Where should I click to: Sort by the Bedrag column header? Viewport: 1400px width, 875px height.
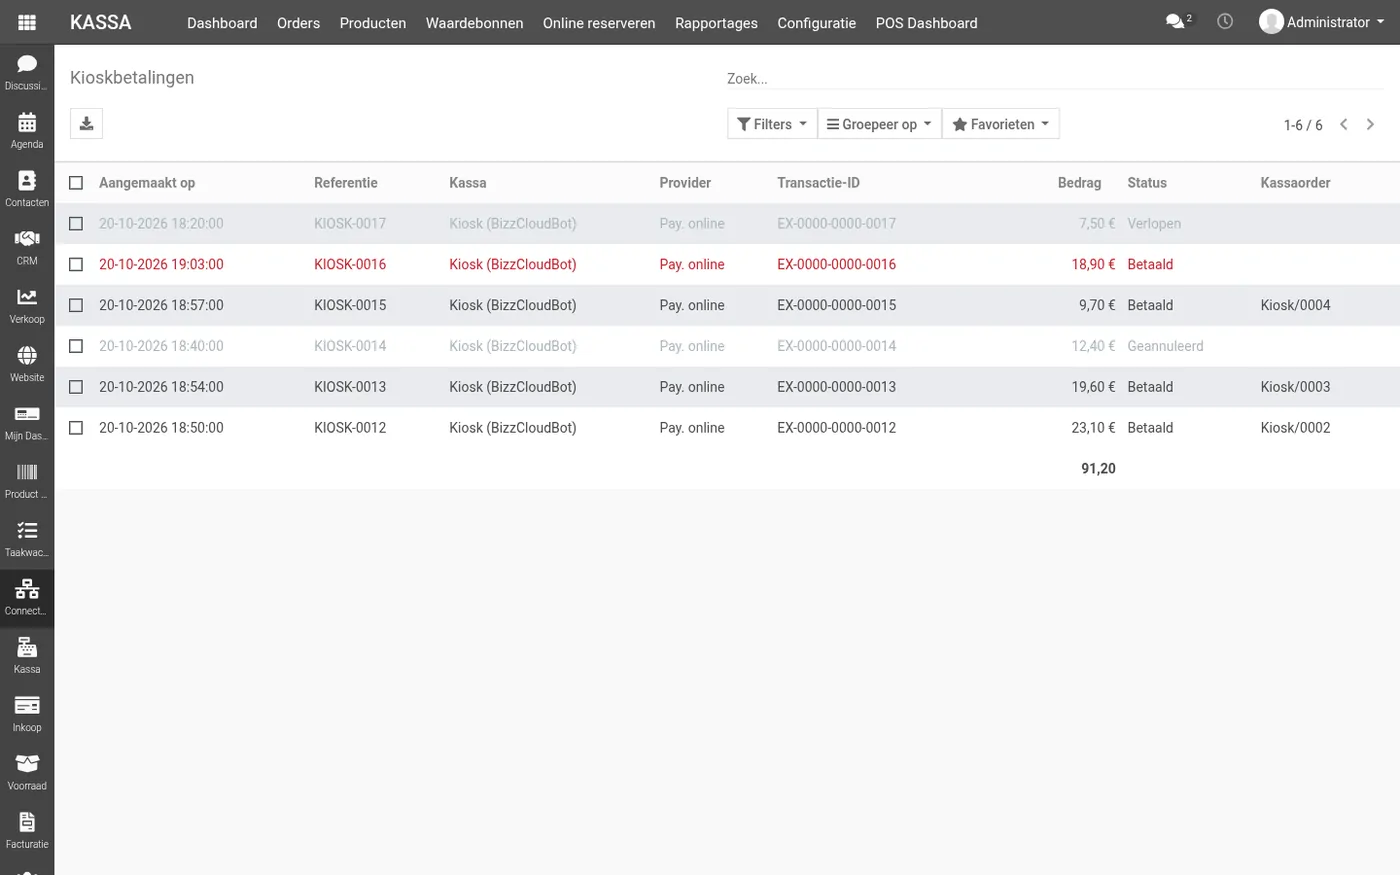(1079, 183)
